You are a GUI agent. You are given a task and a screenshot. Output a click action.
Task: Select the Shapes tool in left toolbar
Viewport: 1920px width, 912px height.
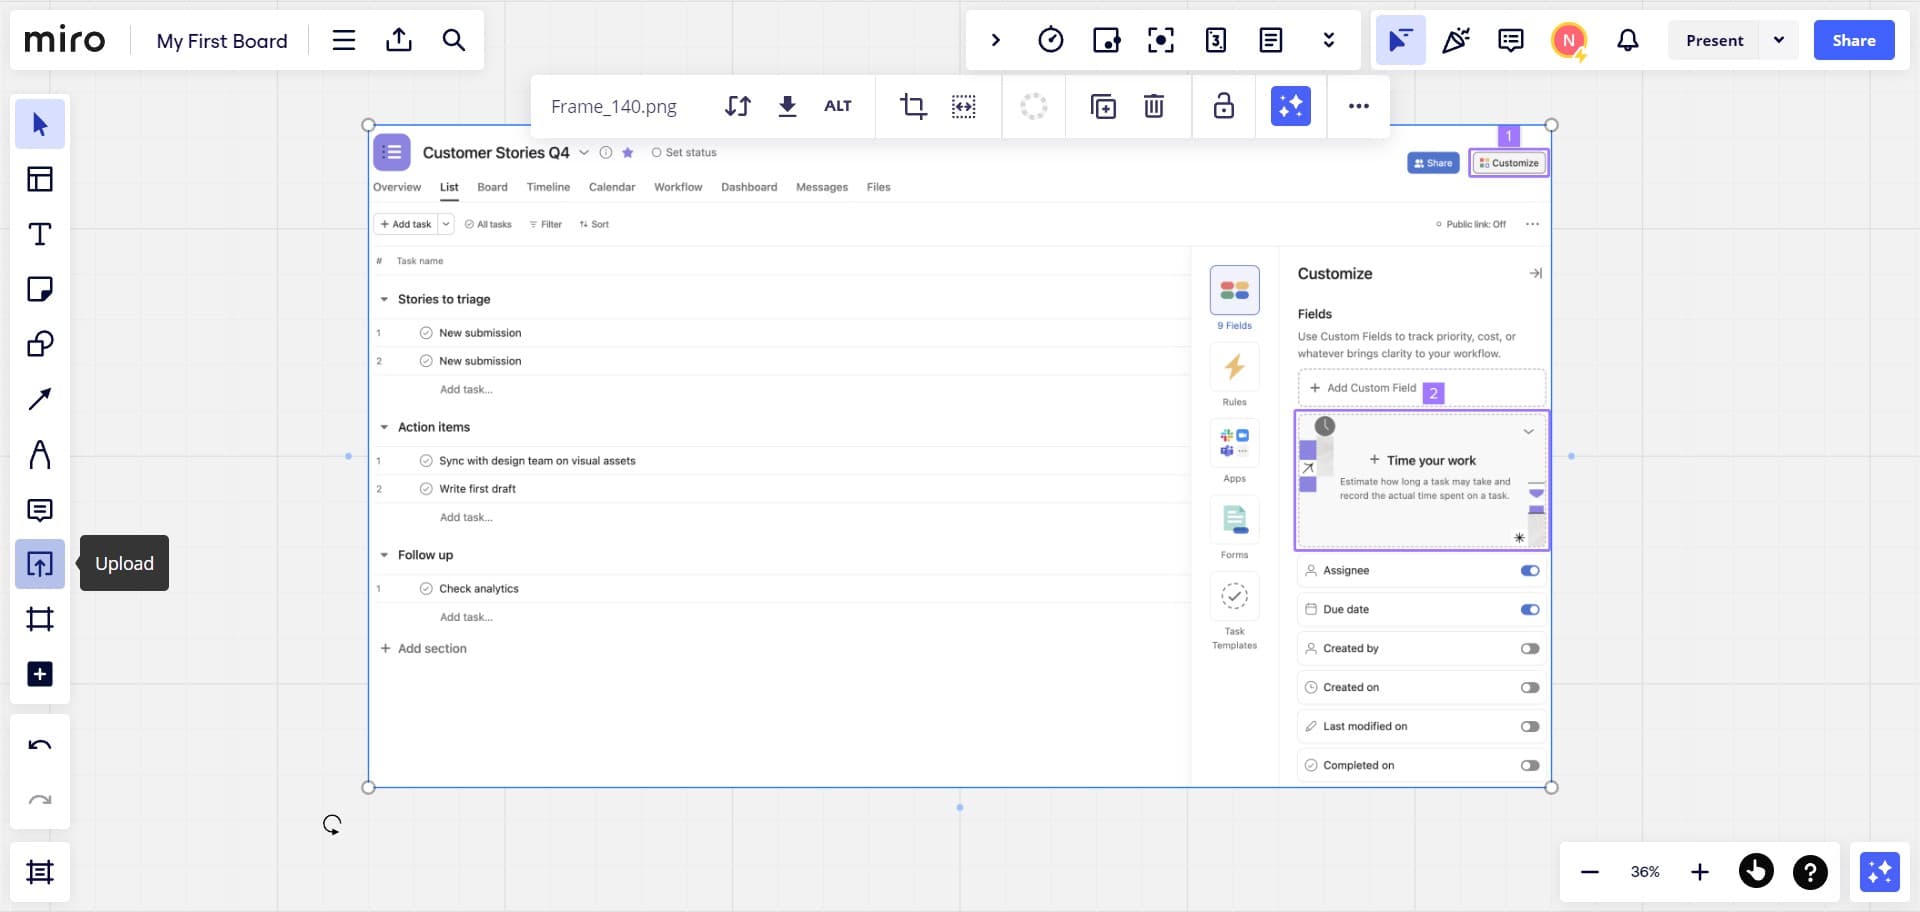coord(40,345)
